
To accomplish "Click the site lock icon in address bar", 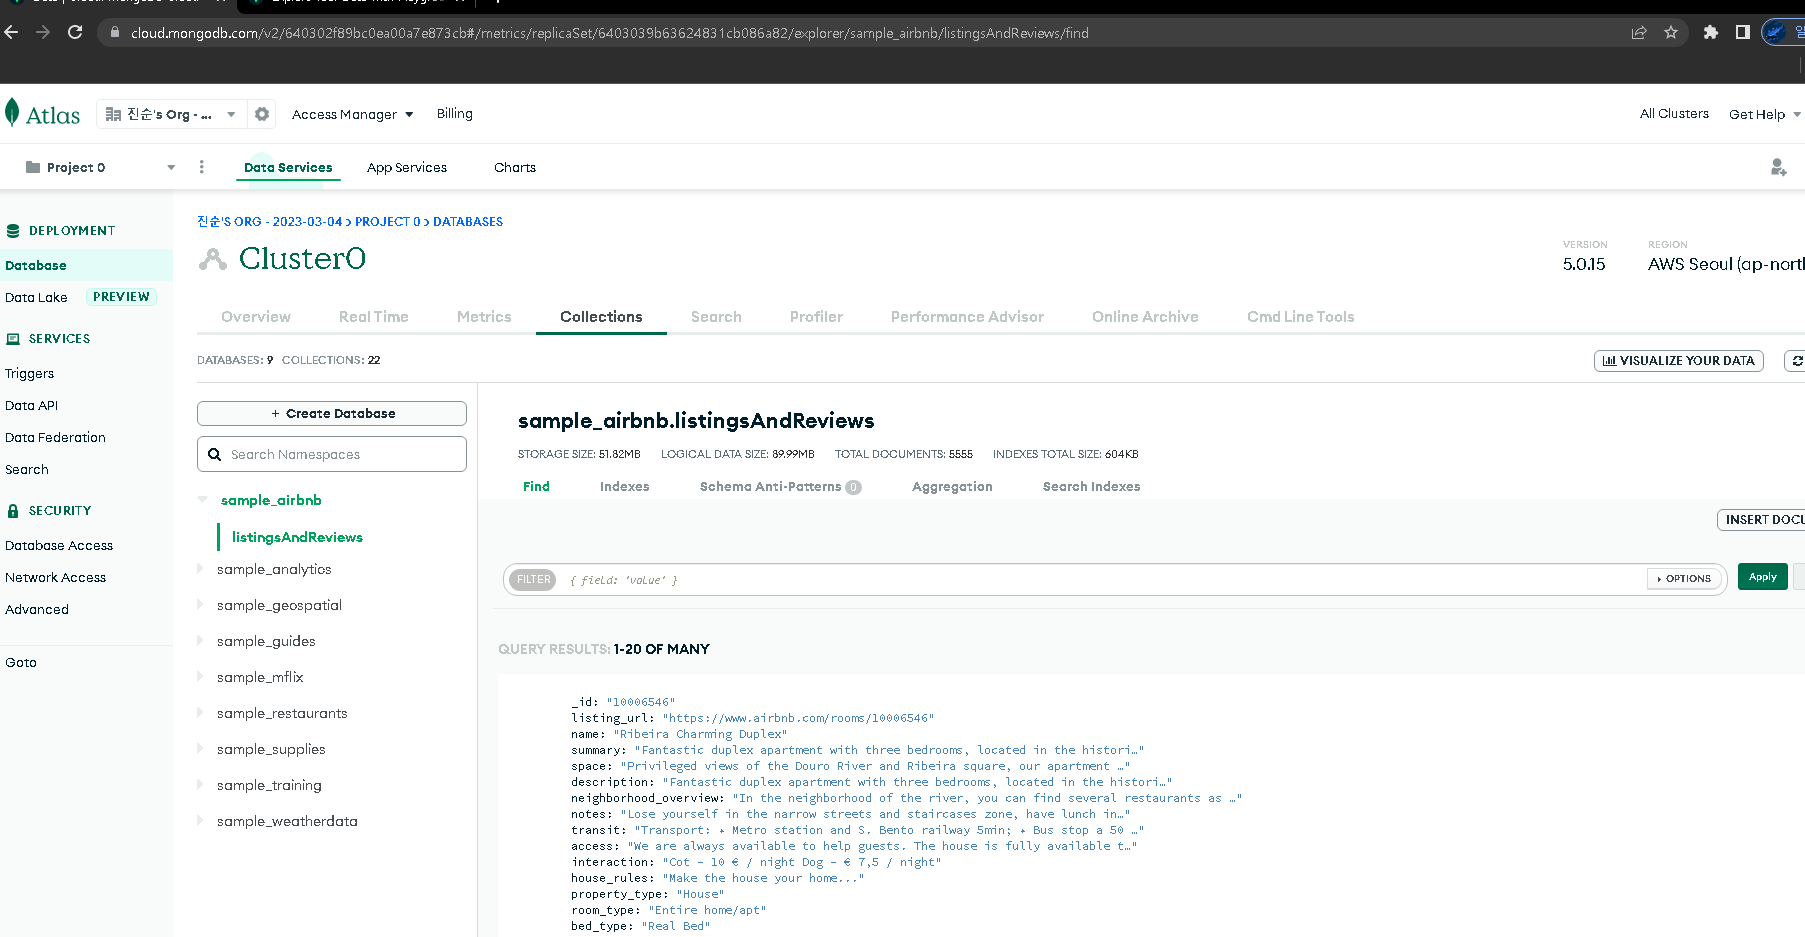I will pos(114,33).
